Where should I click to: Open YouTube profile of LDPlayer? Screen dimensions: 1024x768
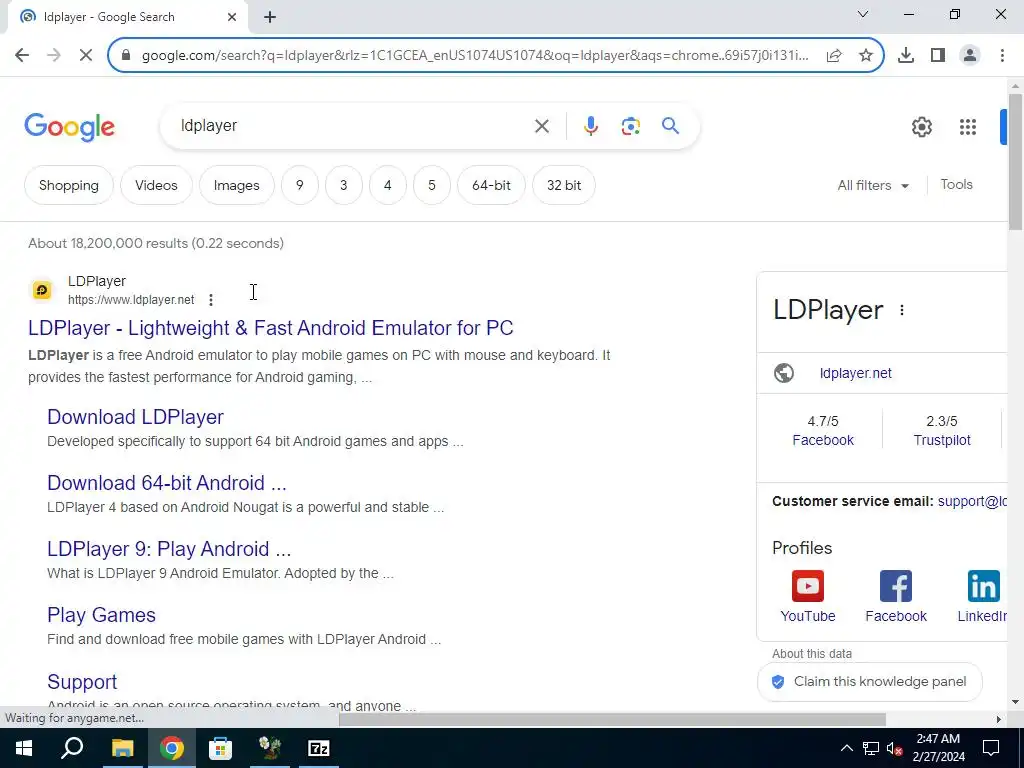(808, 596)
